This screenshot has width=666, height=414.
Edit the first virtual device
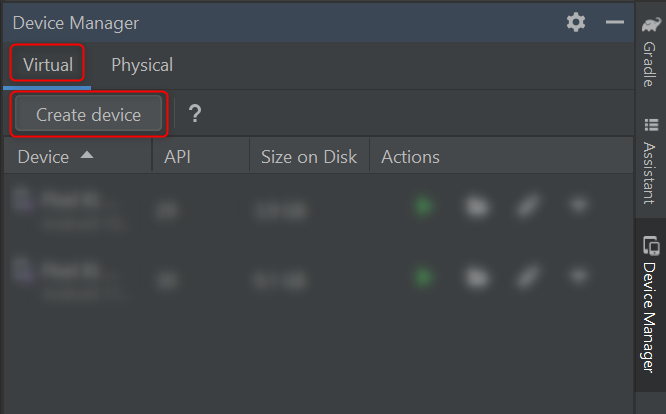click(x=528, y=207)
